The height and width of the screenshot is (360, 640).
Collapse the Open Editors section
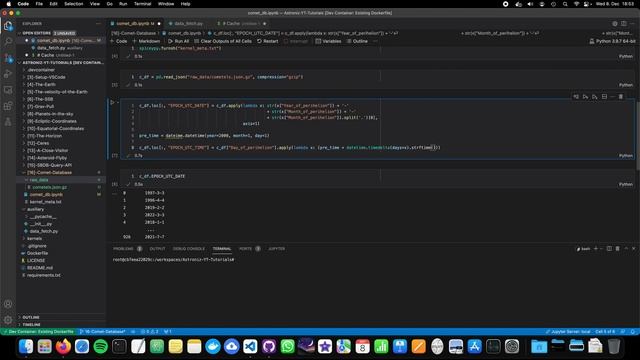[x=37, y=33]
